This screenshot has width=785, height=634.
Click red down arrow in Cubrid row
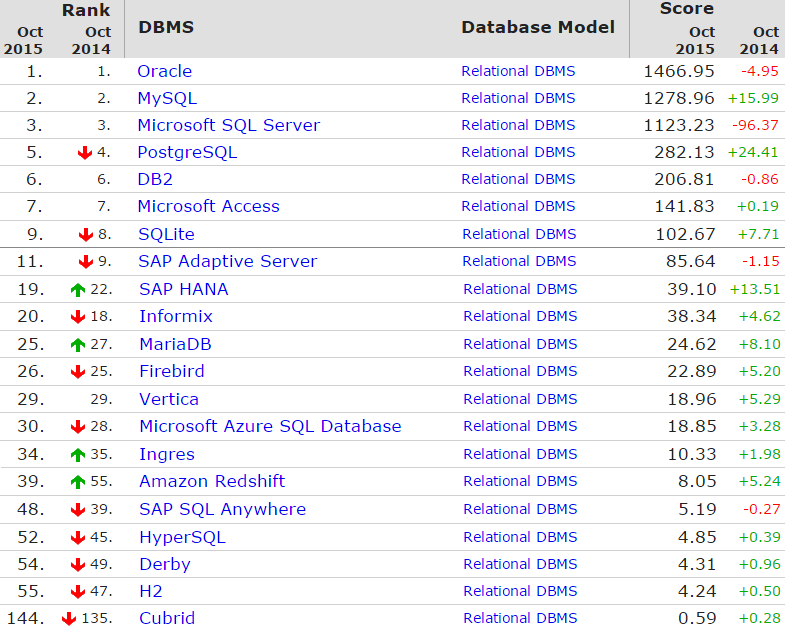coord(69,618)
